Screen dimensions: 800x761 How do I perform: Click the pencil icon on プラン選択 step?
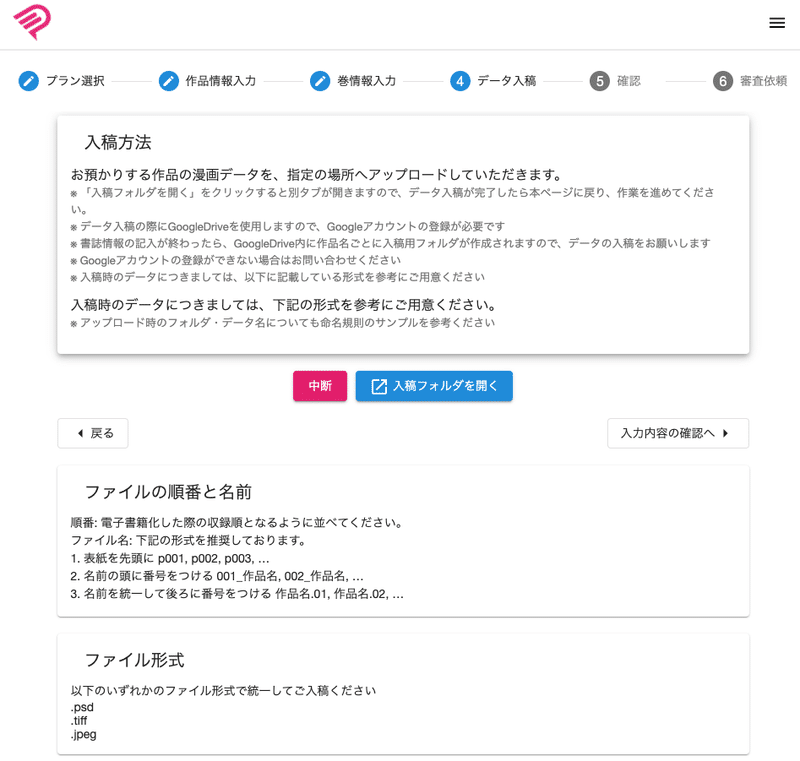coord(28,82)
